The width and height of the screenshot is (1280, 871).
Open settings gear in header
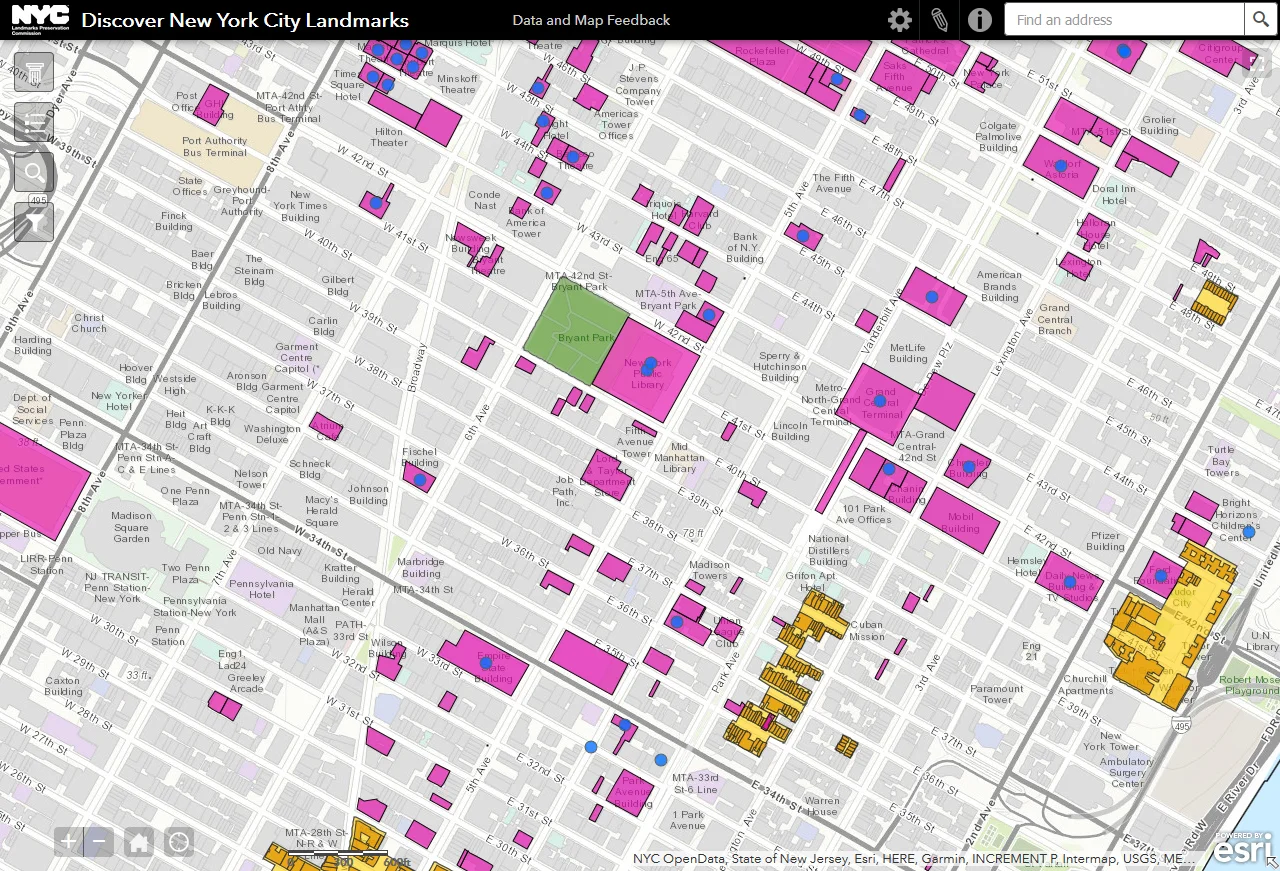[900, 20]
